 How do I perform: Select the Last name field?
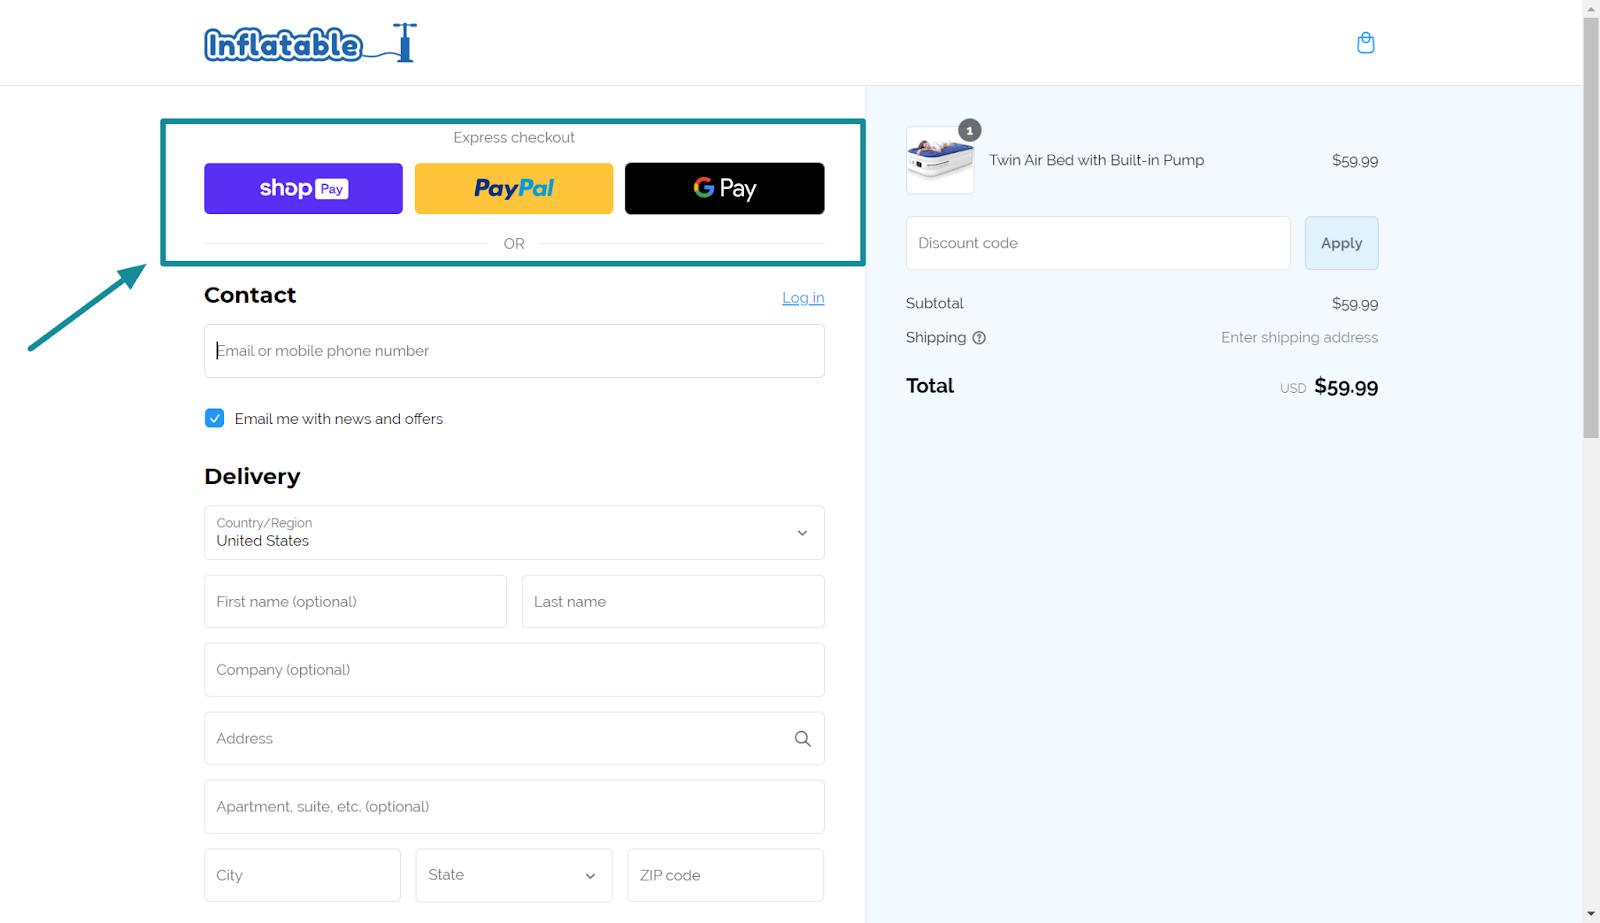672,601
